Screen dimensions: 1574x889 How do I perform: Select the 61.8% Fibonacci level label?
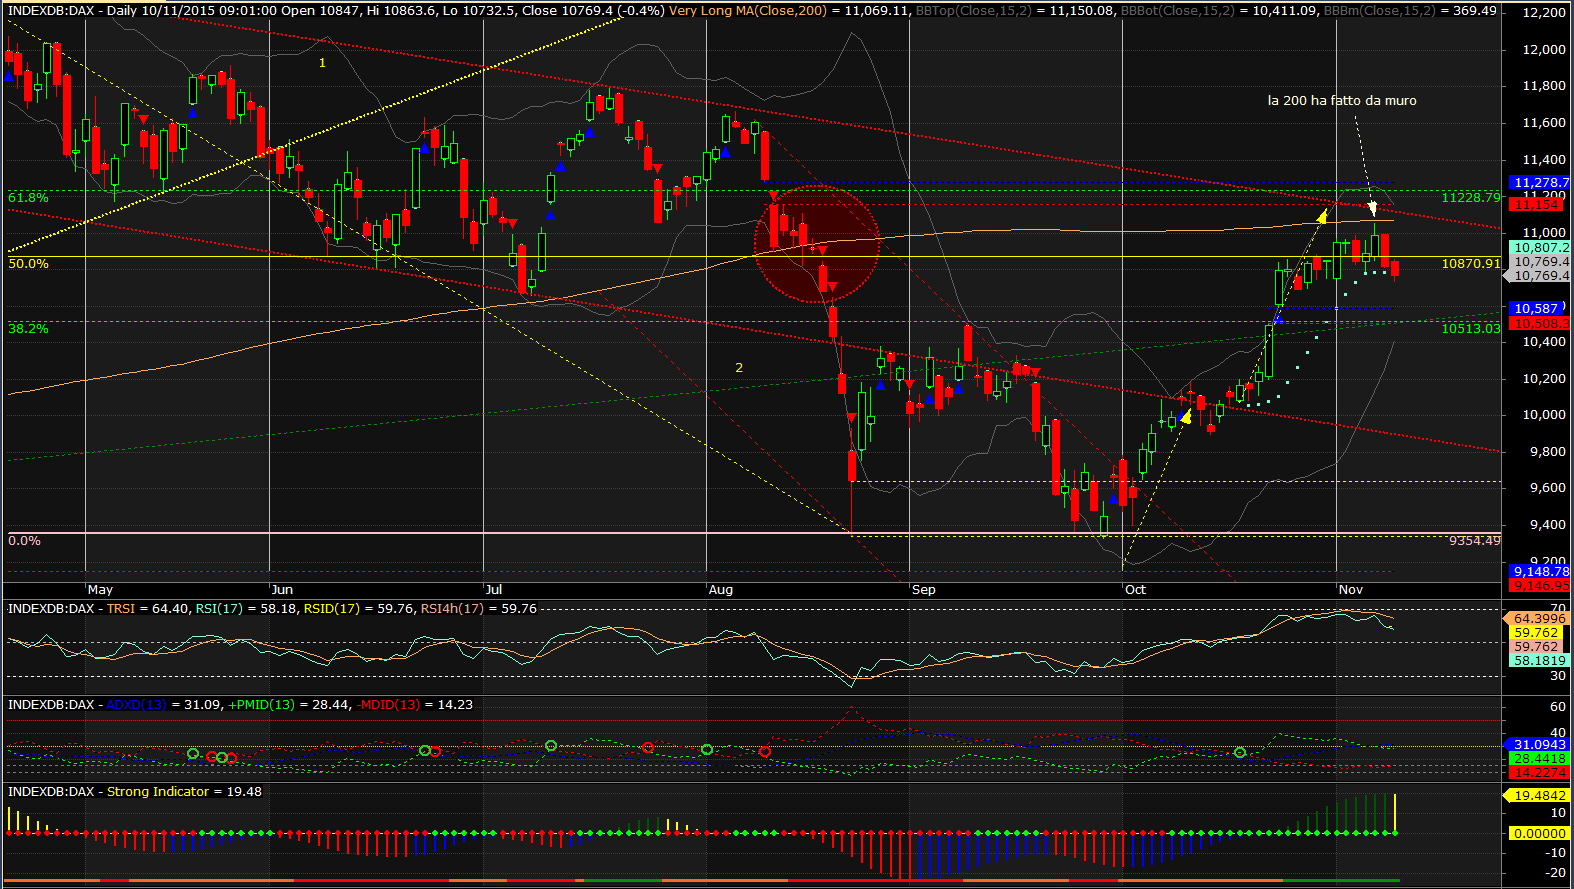pos(28,198)
